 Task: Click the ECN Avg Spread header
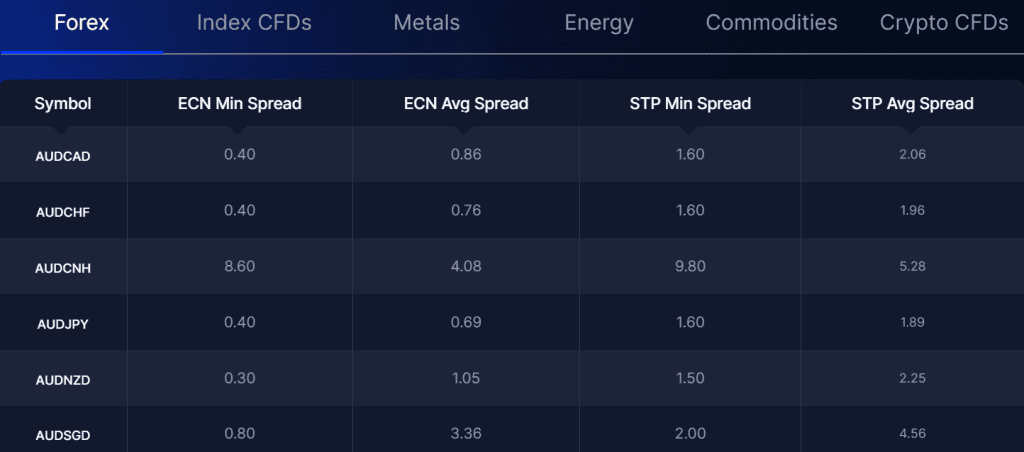pyautogui.click(x=465, y=103)
